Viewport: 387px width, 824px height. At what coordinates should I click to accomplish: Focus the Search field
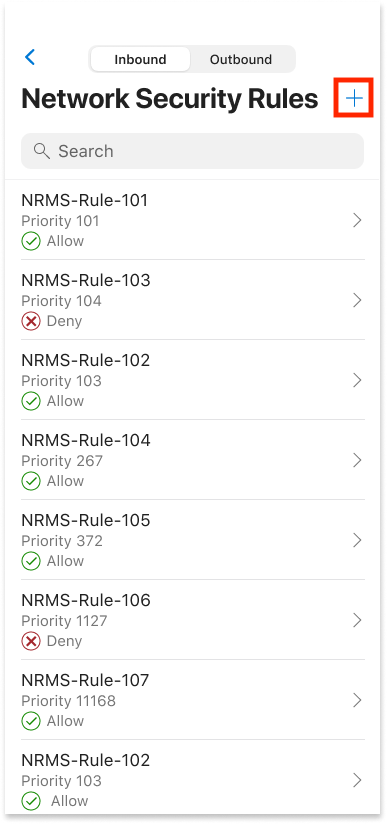[192, 151]
